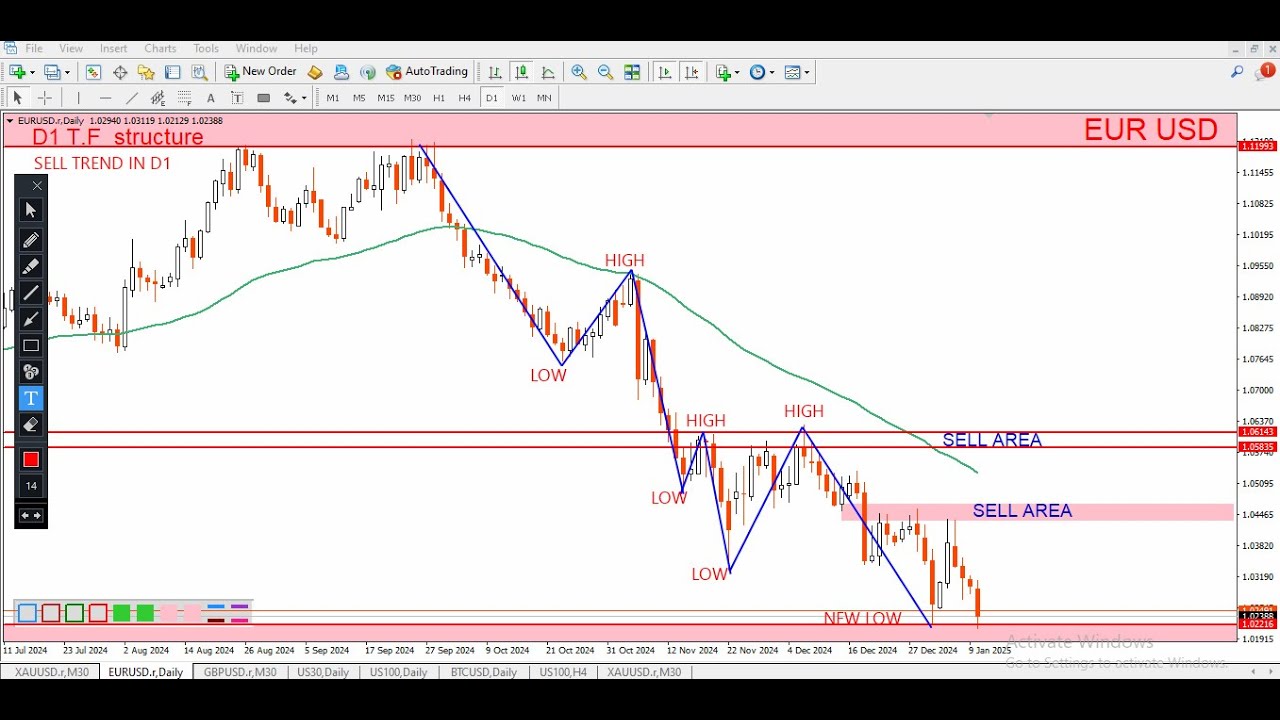
Task: Toggle the AutoTrading button
Action: pos(427,72)
